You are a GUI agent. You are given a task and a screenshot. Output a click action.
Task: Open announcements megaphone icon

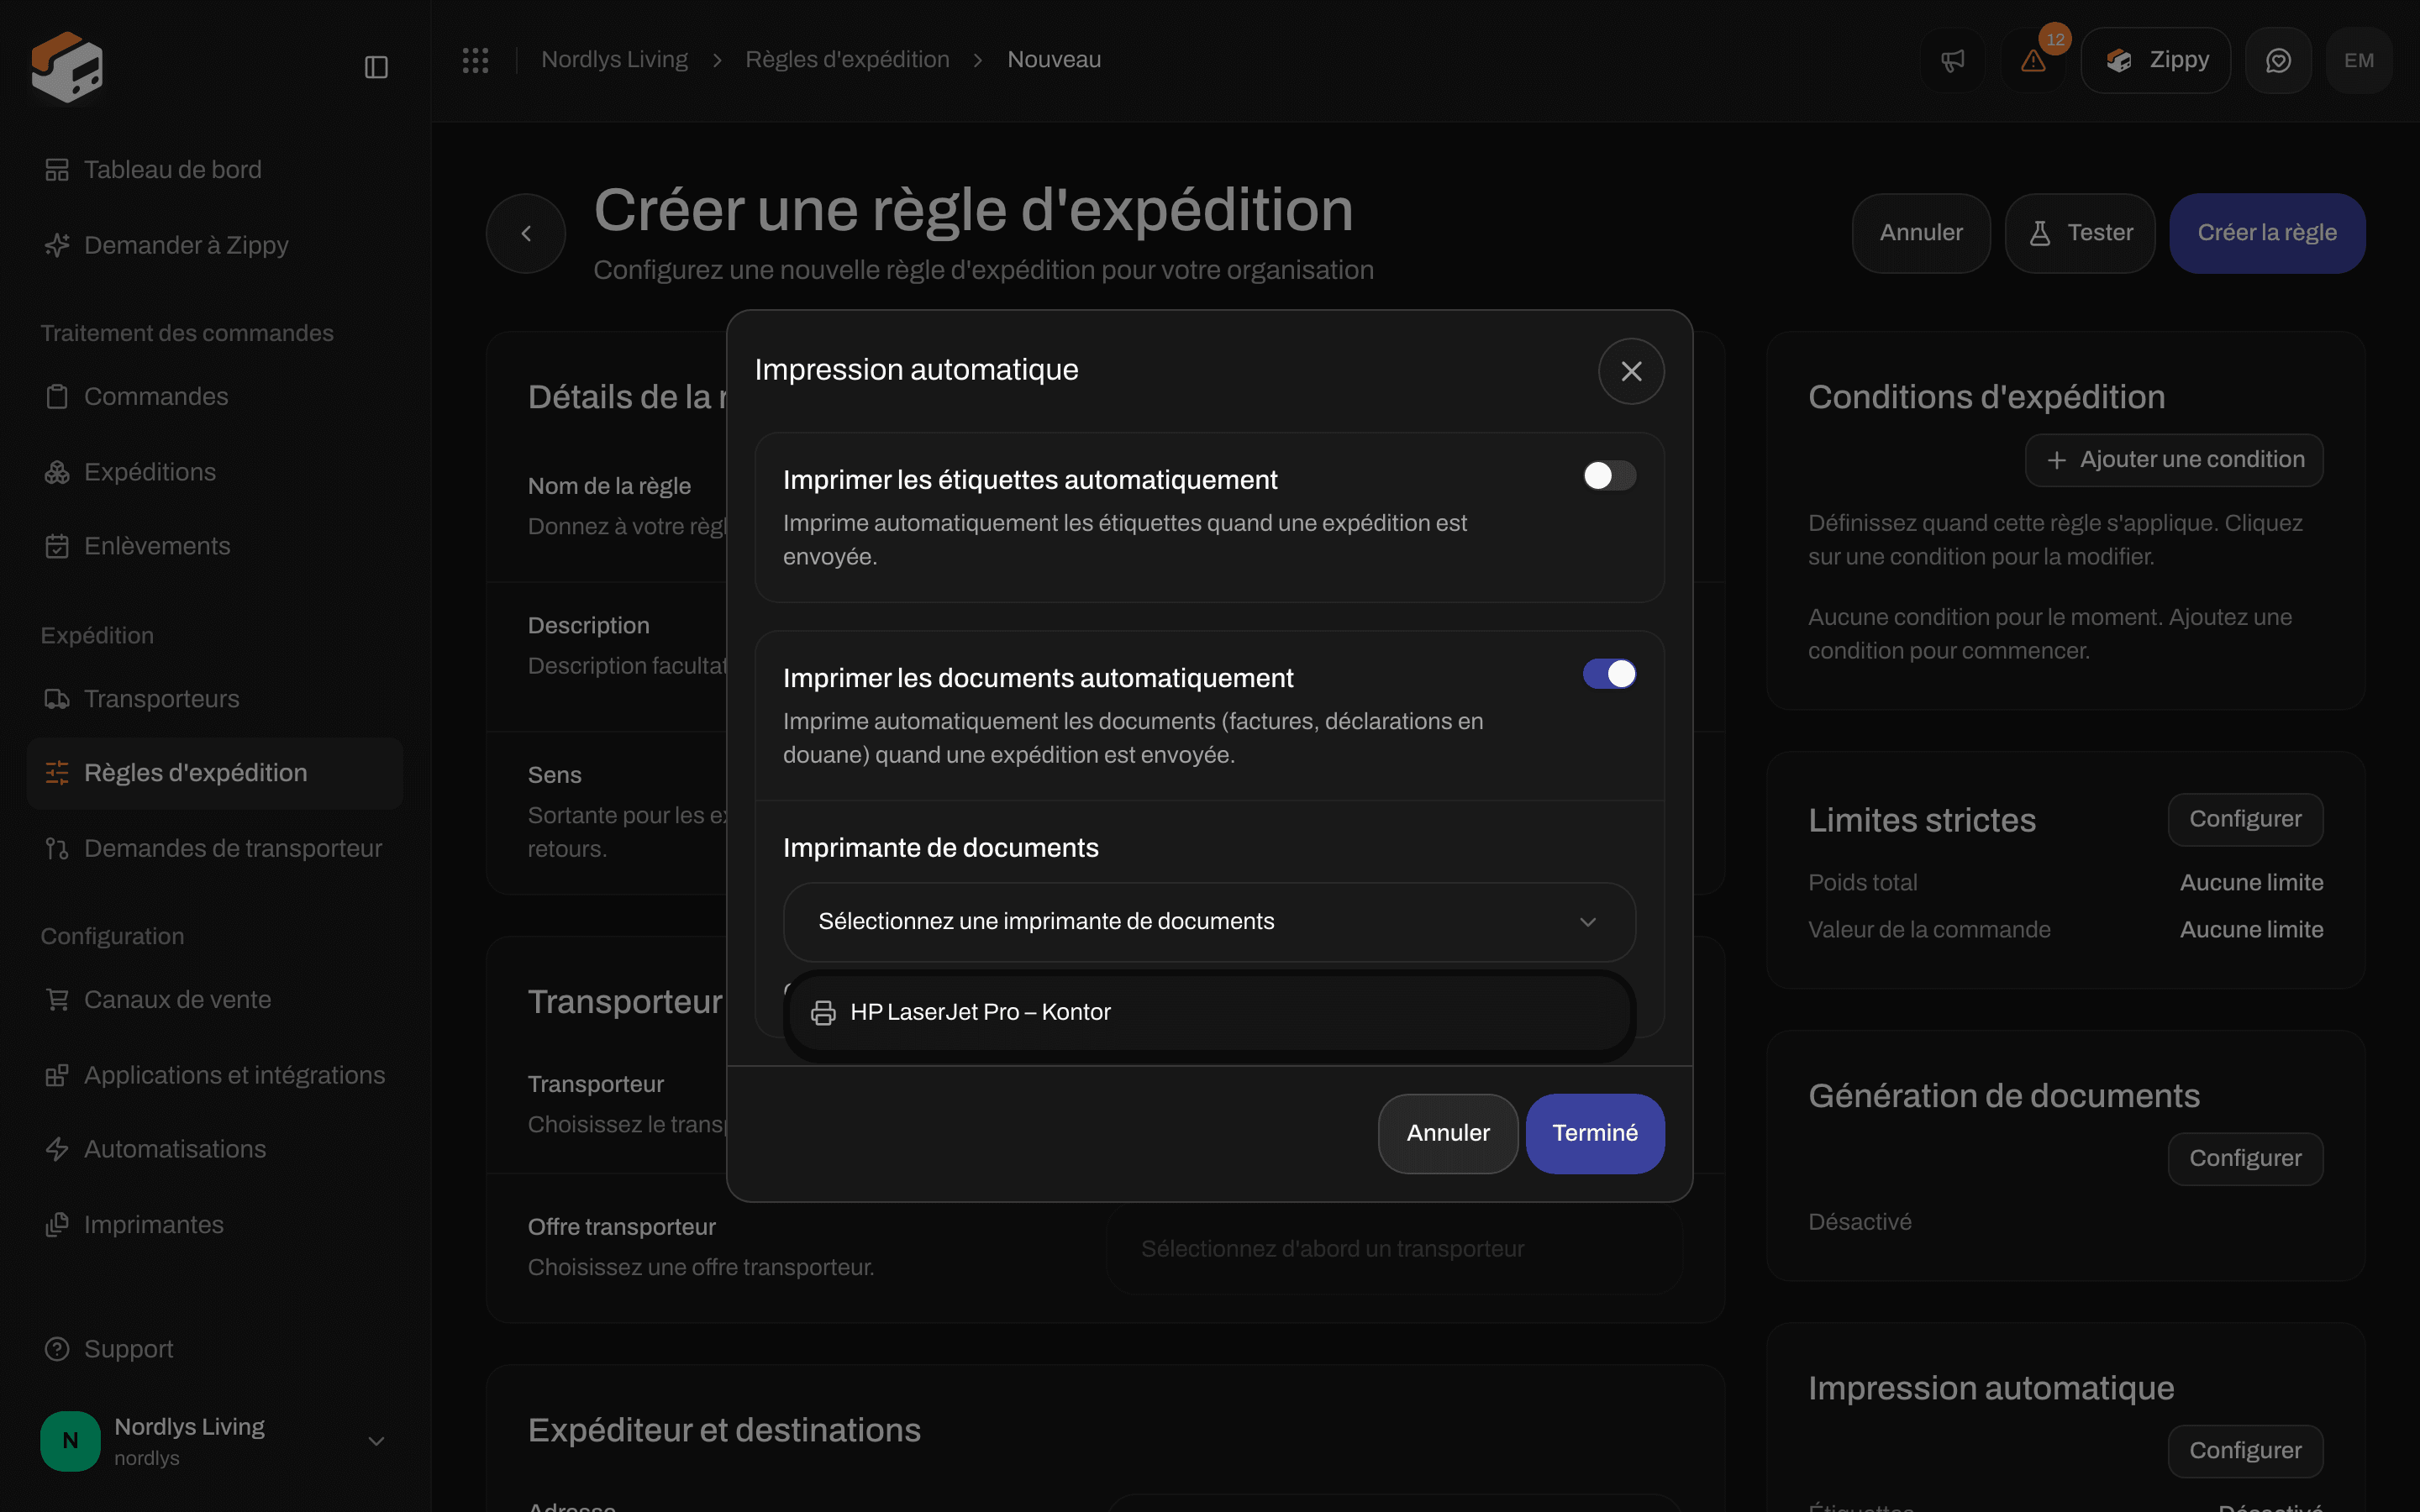(x=1952, y=60)
